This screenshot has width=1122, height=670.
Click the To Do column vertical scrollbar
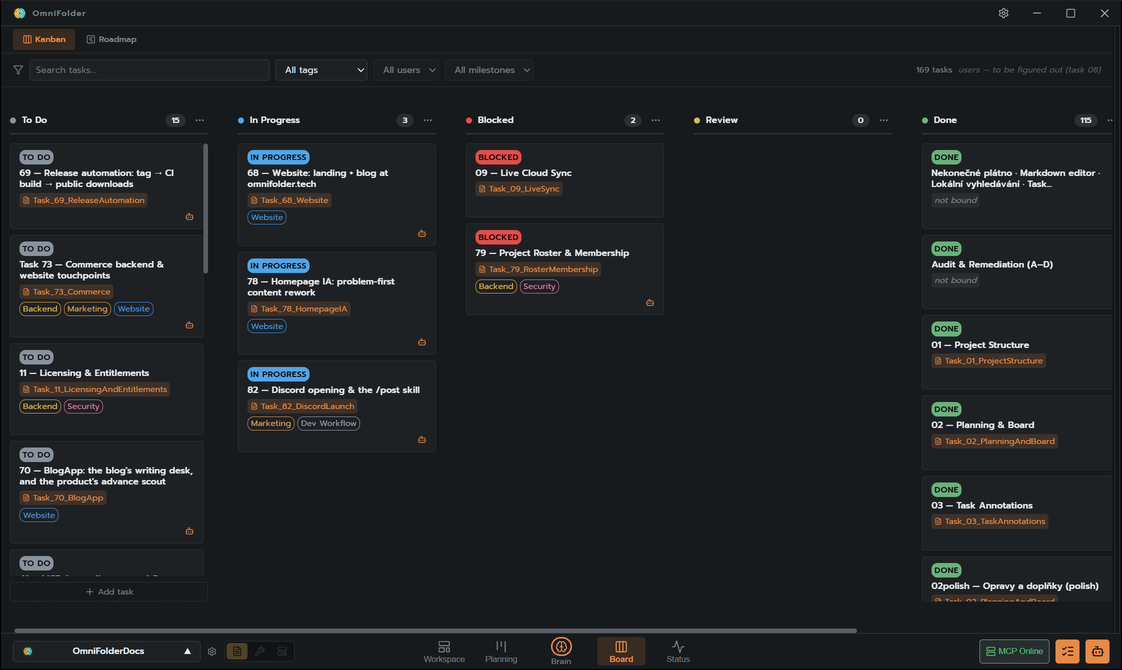(206, 208)
